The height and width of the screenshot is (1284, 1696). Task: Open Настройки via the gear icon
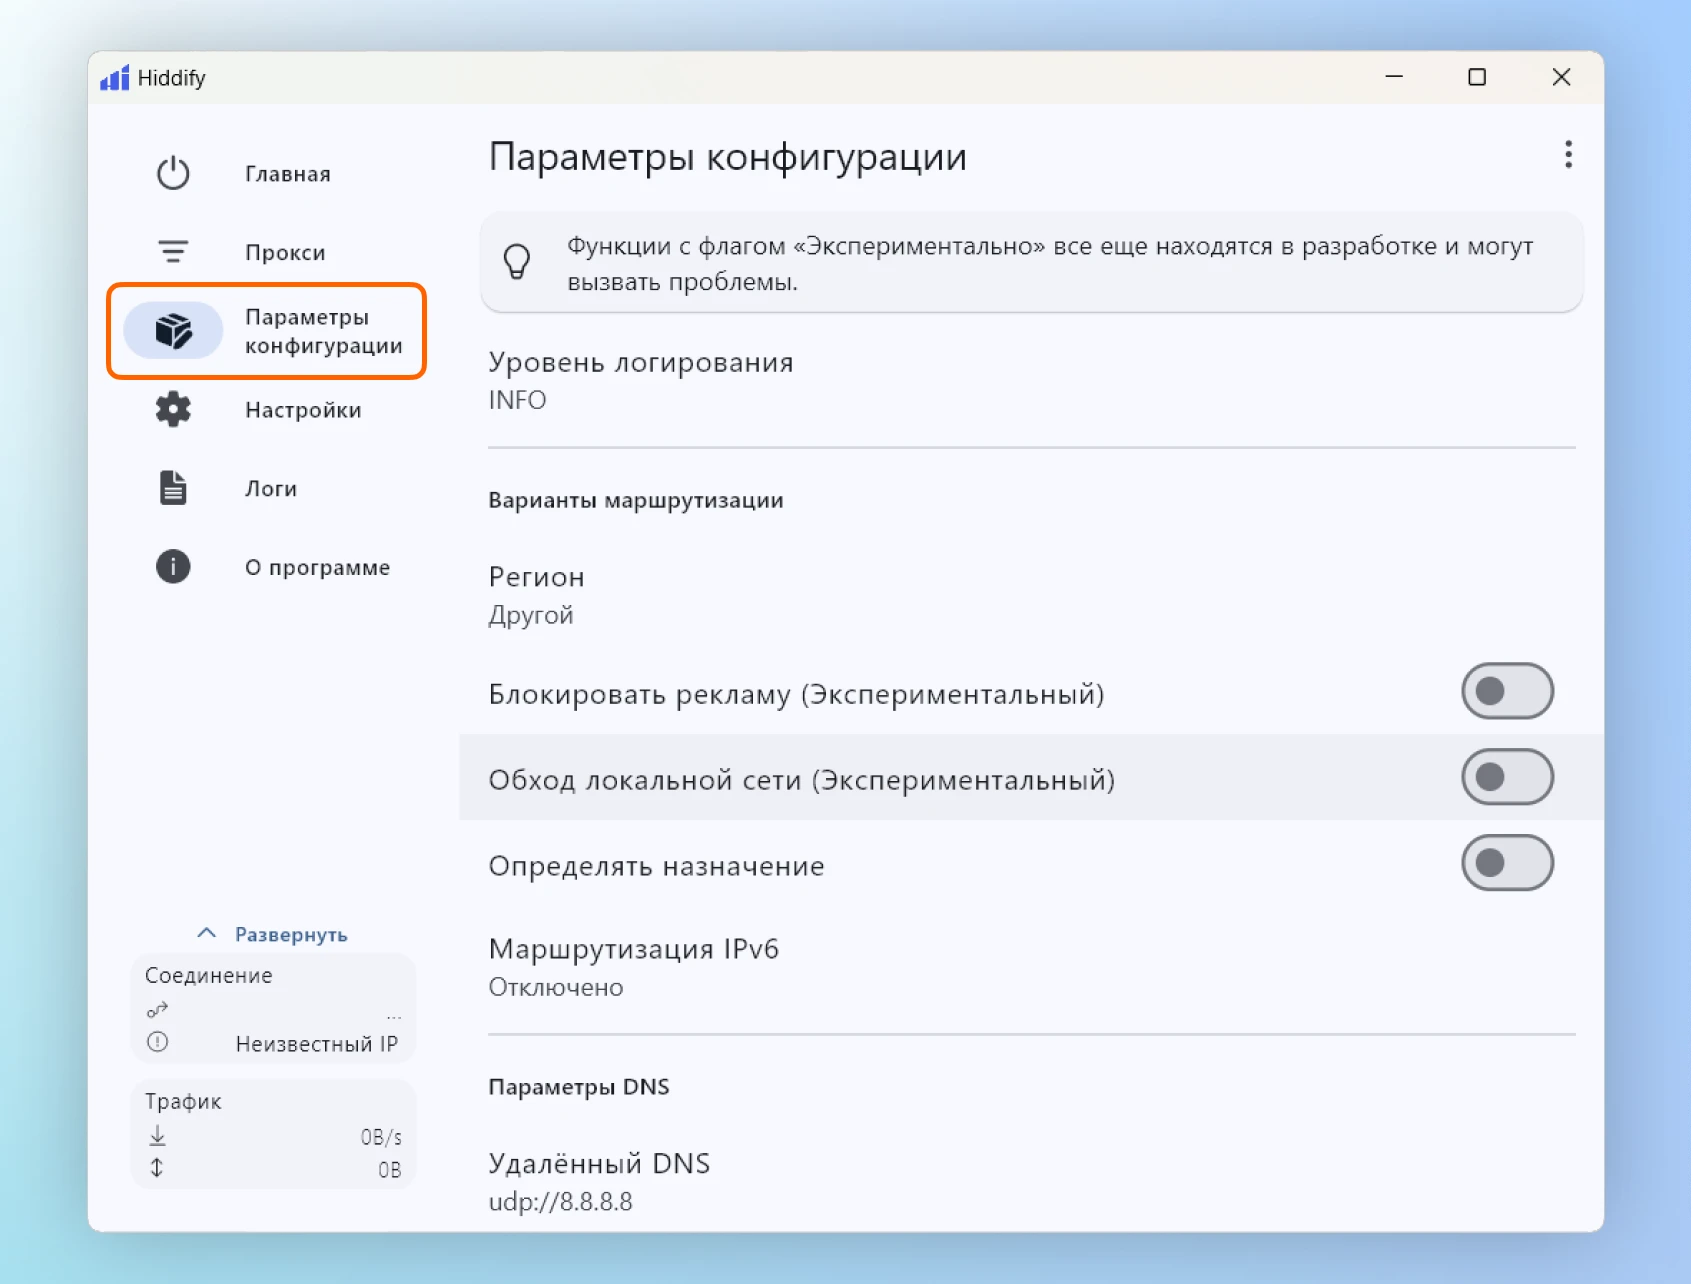[172, 409]
